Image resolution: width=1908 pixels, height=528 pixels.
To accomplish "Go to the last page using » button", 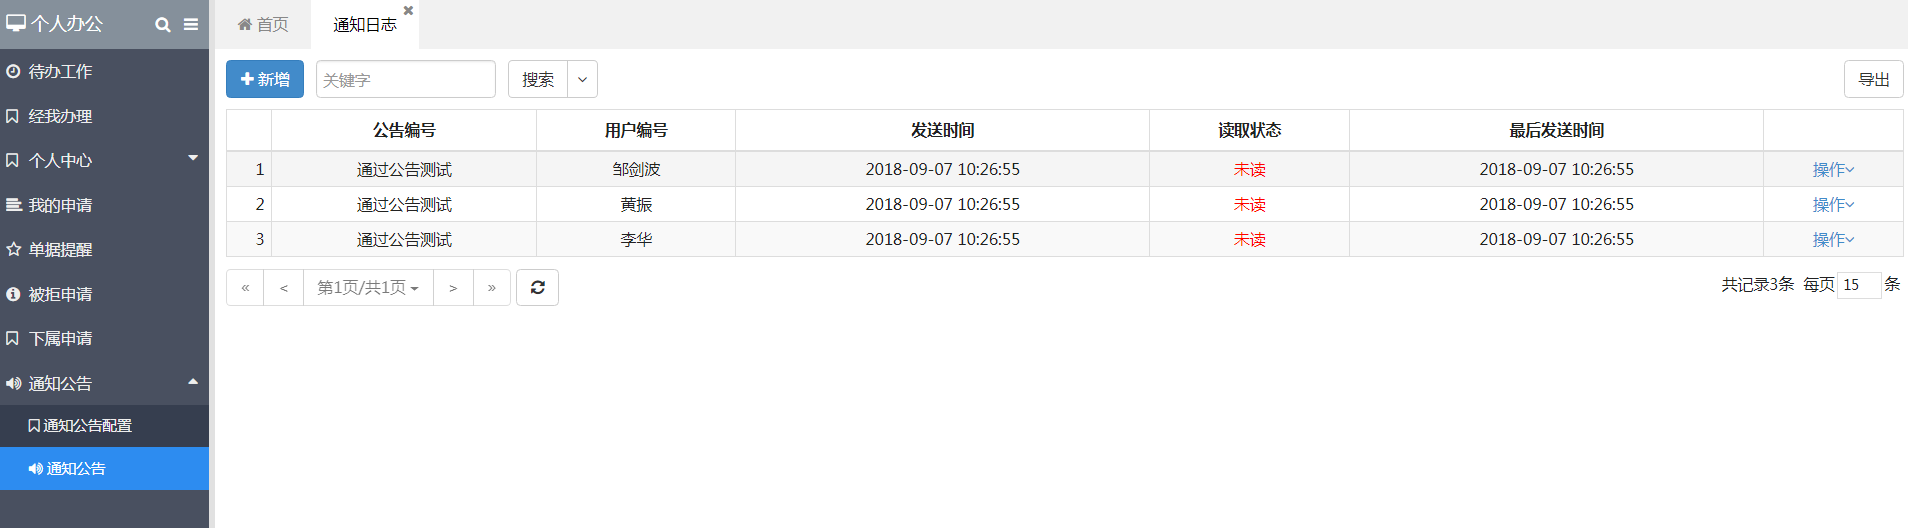I will coord(492,288).
